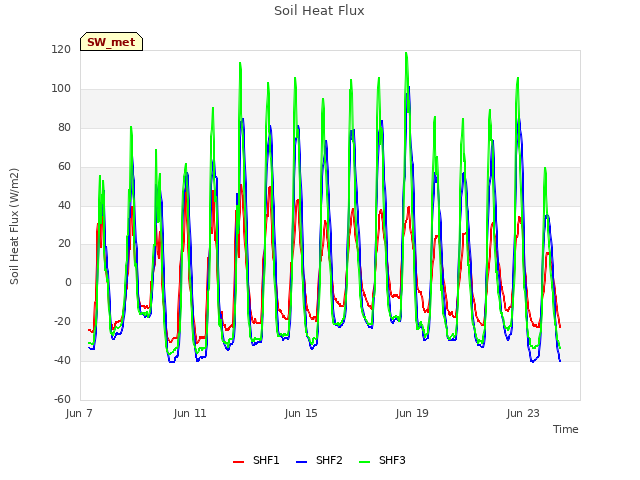The height and width of the screenshot is (480, 640).
Task: Toggle the SHF1 series in the legend
Action: [256, 460]
